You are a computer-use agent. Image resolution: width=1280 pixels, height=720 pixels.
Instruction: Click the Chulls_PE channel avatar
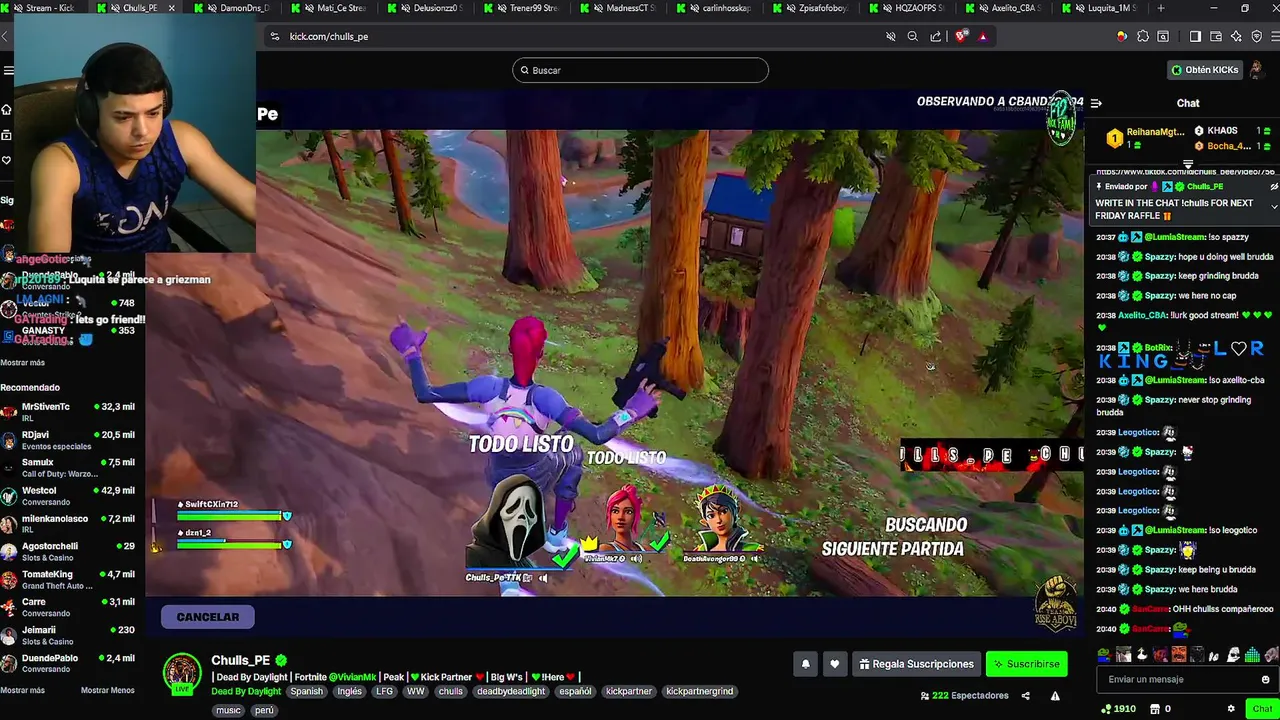pos(182,673)
